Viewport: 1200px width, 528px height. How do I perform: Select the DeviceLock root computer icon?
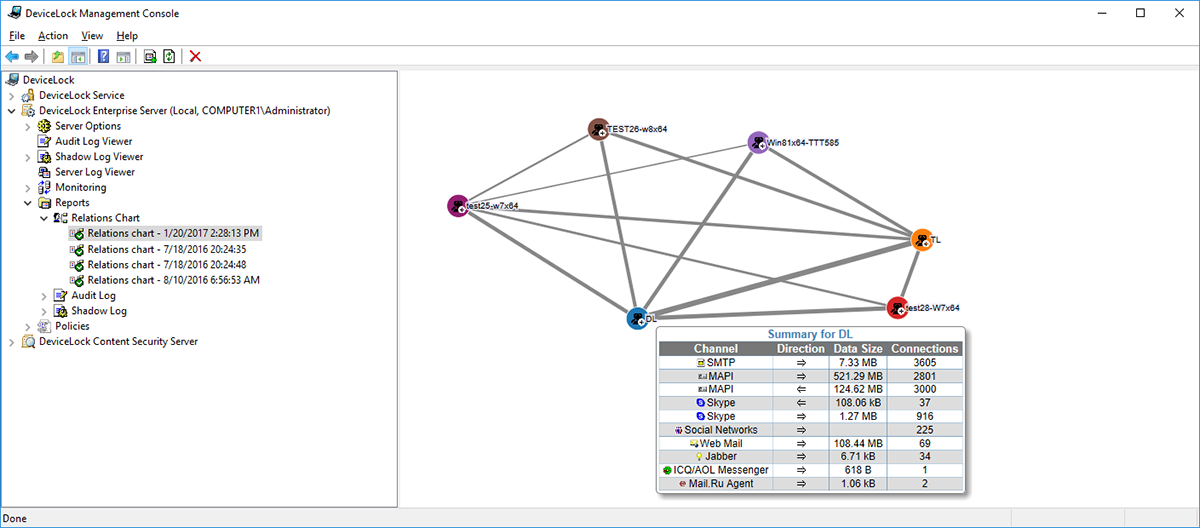tap(12, 79)
